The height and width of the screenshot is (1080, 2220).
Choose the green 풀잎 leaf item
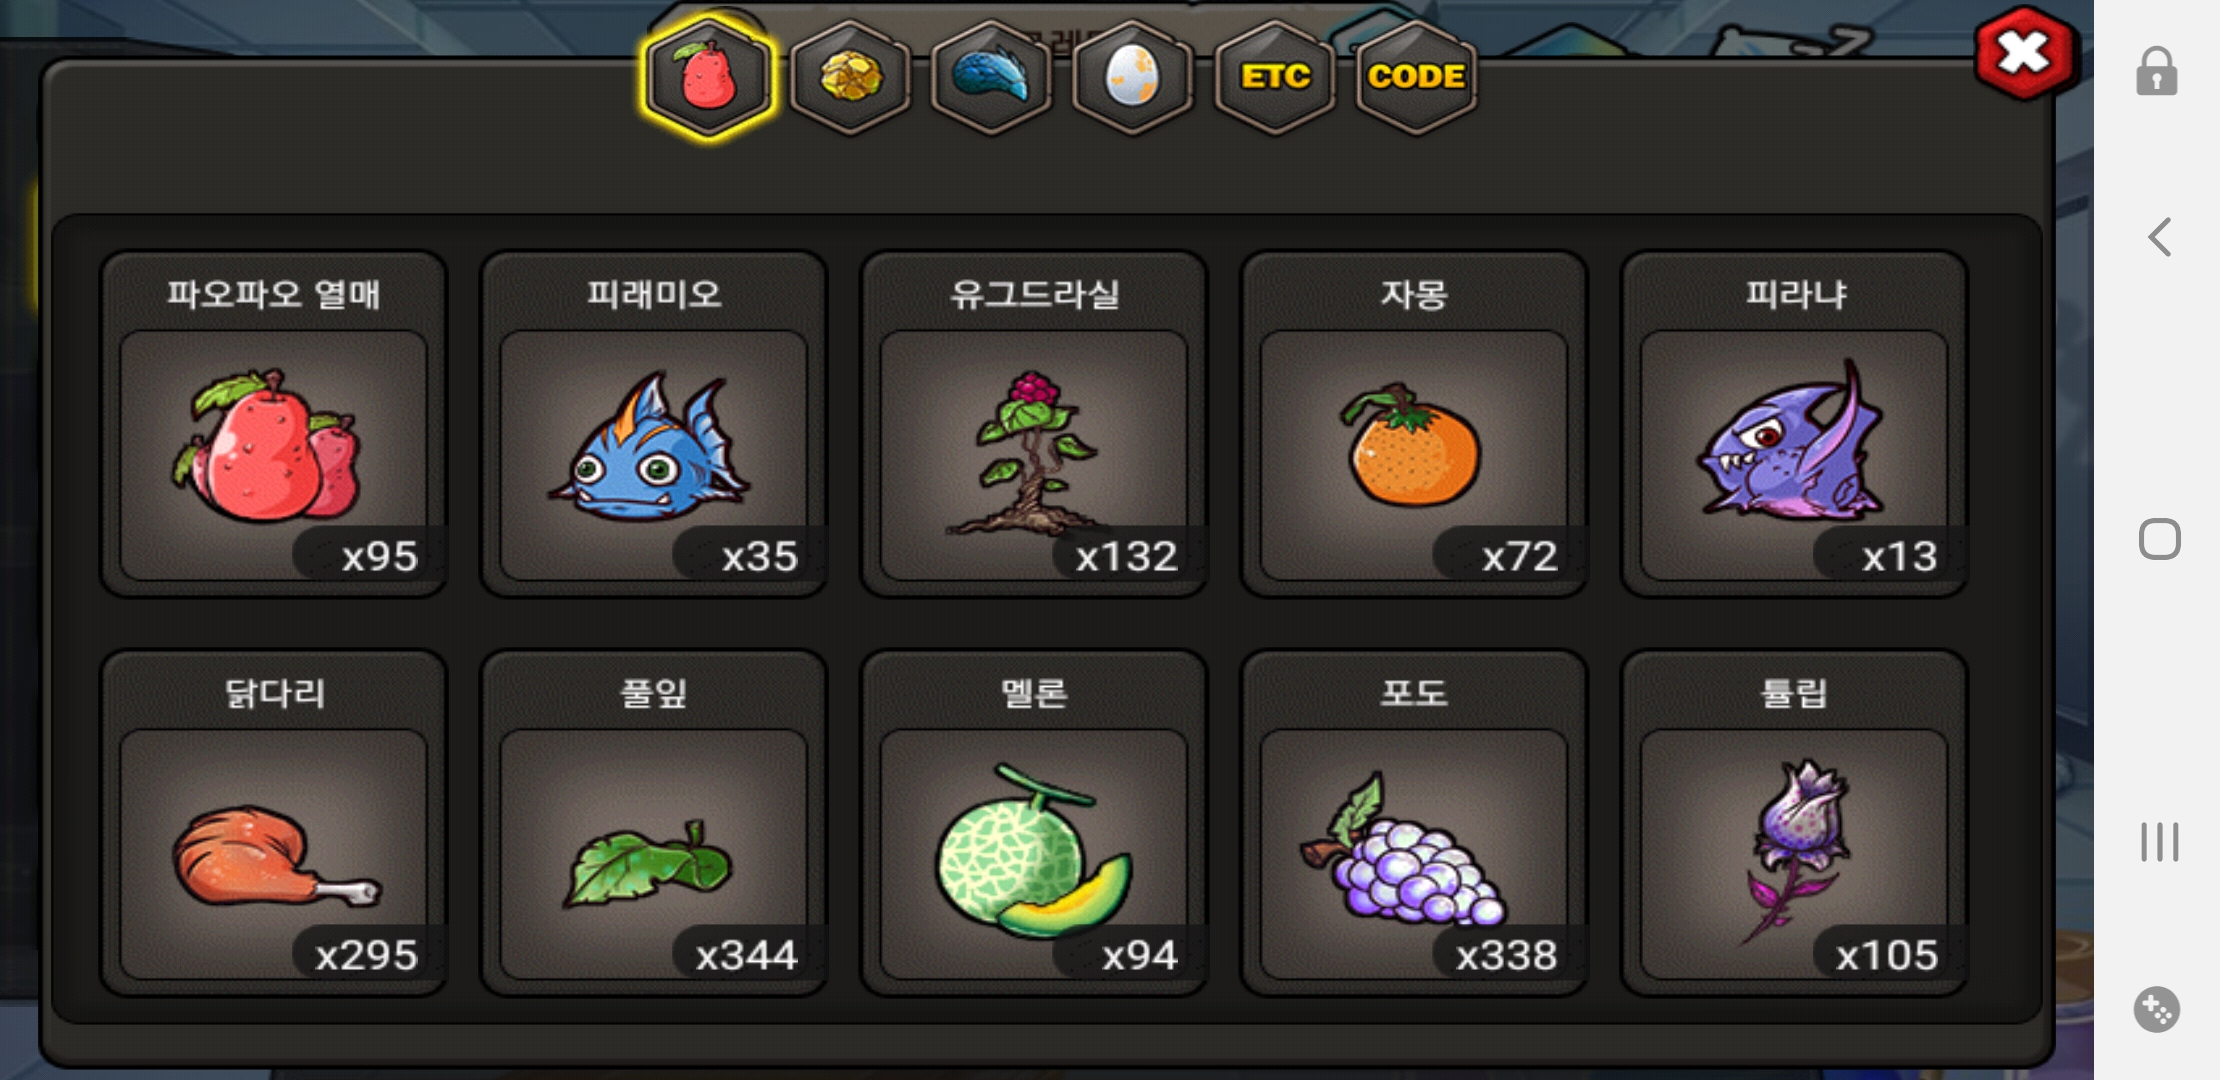(x=654, y=823)
